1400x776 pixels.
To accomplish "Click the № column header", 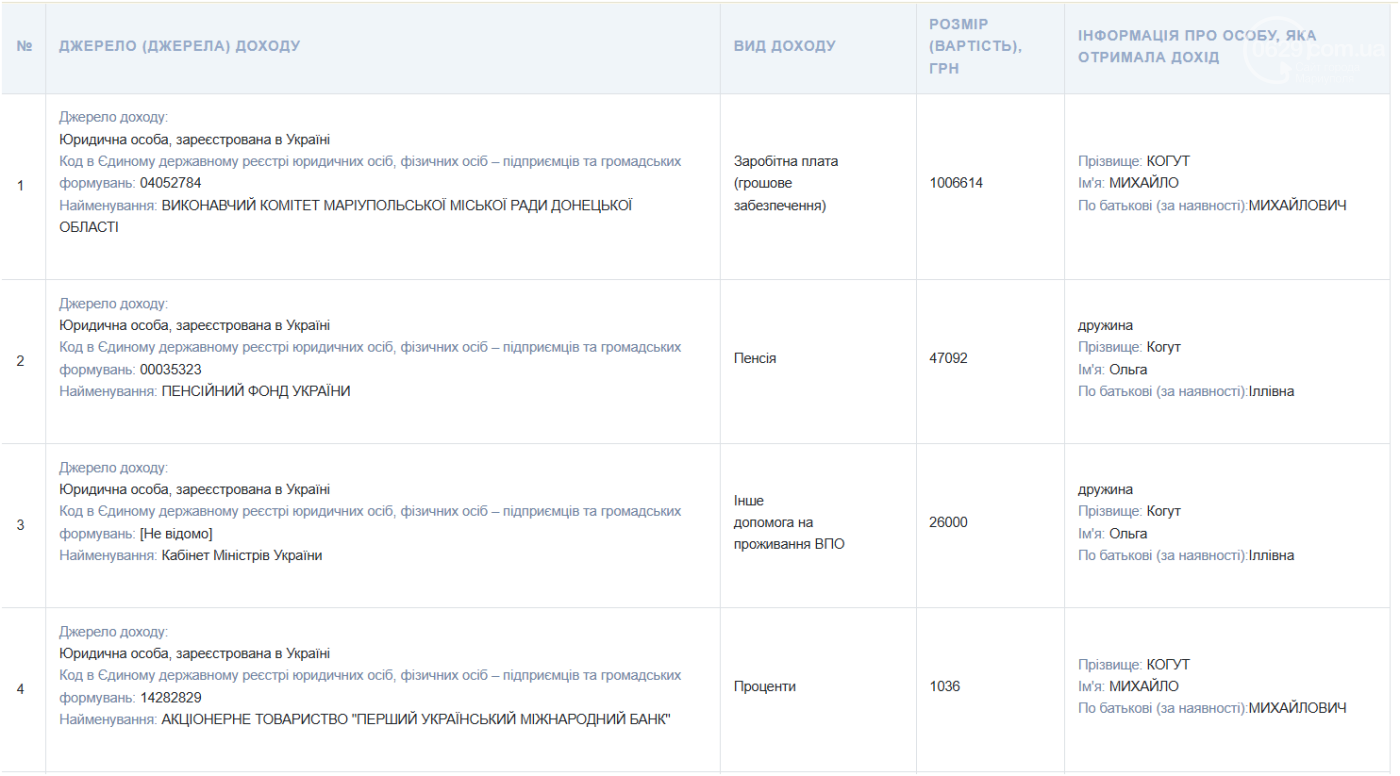I will tap(24, 46).
